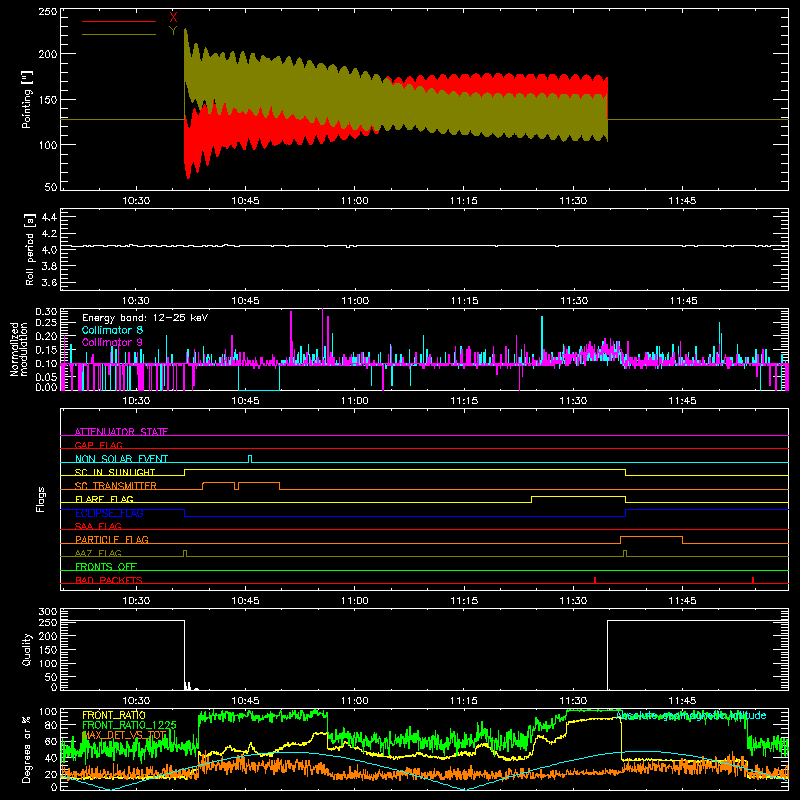This screenshot has width=800, height=800.
Task: Select the GAP_FLAG label
Action: tap(98, 445)
